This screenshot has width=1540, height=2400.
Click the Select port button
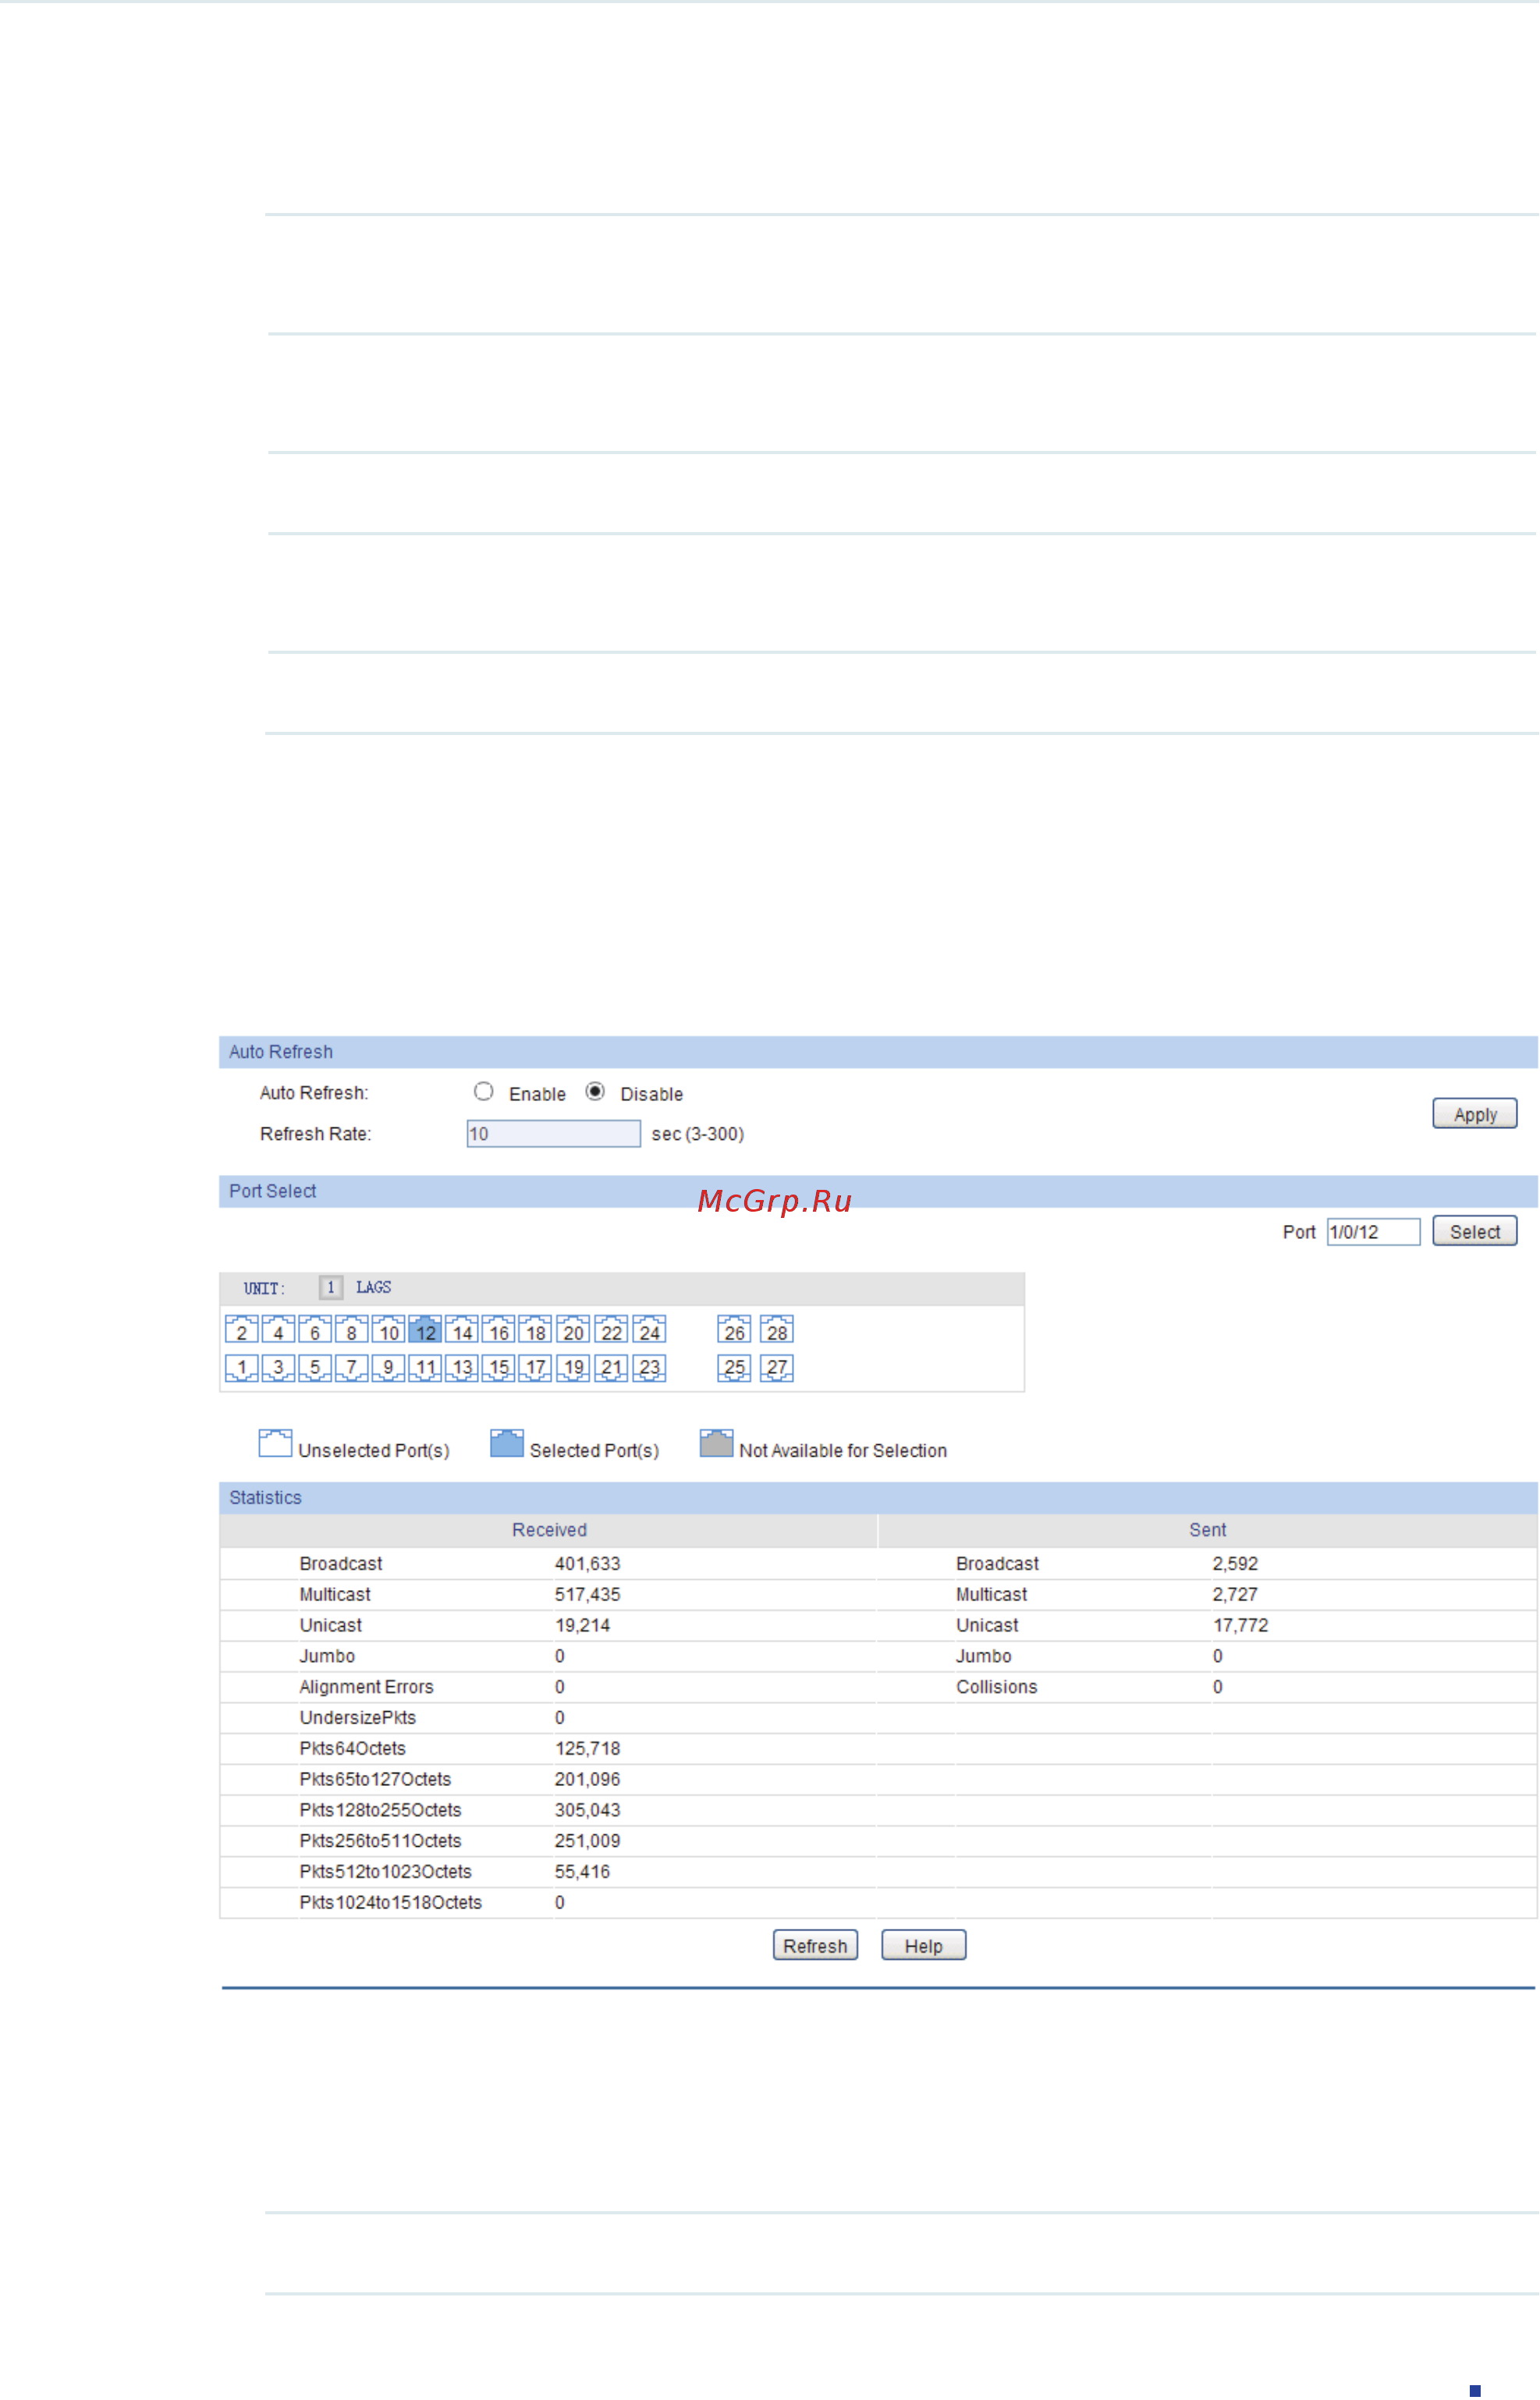point(1475,1232)
